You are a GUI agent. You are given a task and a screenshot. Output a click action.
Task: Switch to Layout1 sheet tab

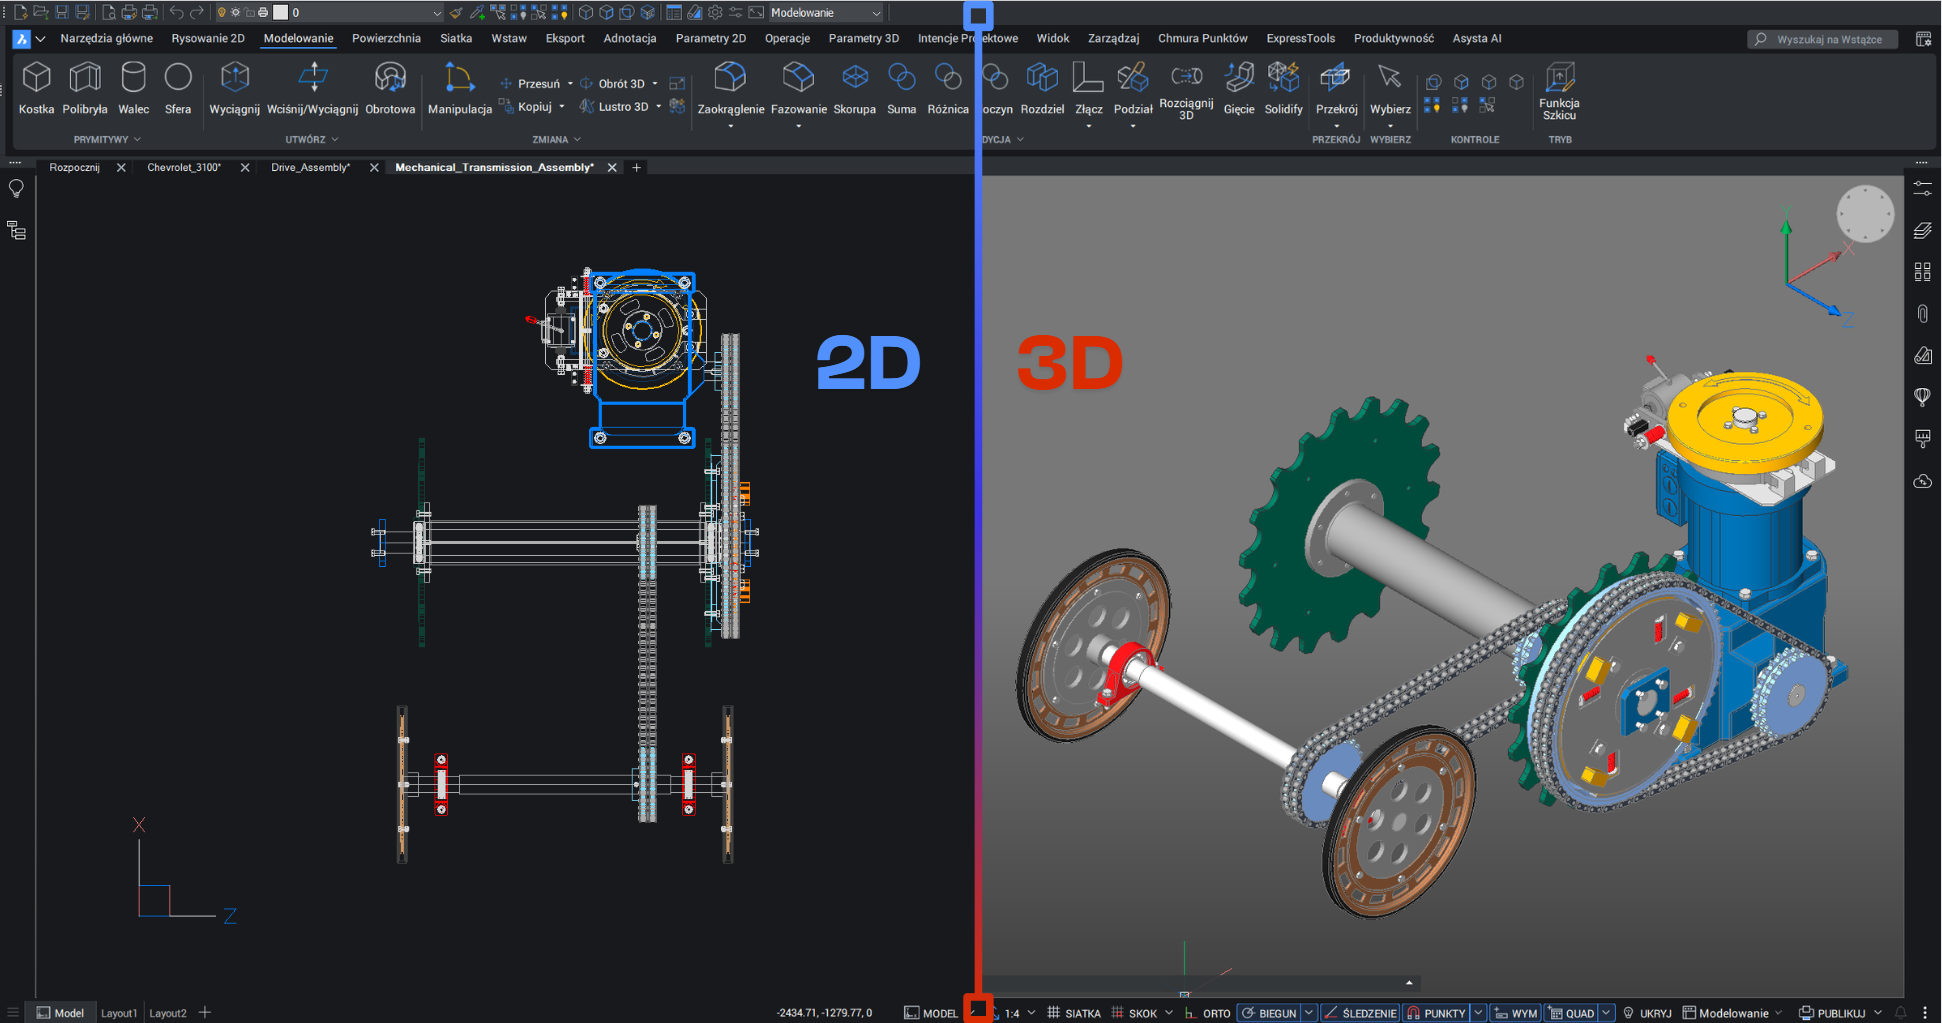click(x=119, y=1013)
